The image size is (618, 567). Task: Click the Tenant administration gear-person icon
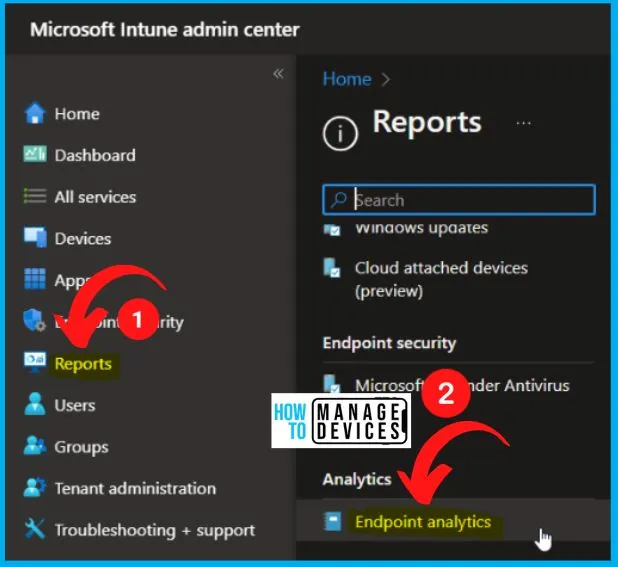click(x=35, y=487)
